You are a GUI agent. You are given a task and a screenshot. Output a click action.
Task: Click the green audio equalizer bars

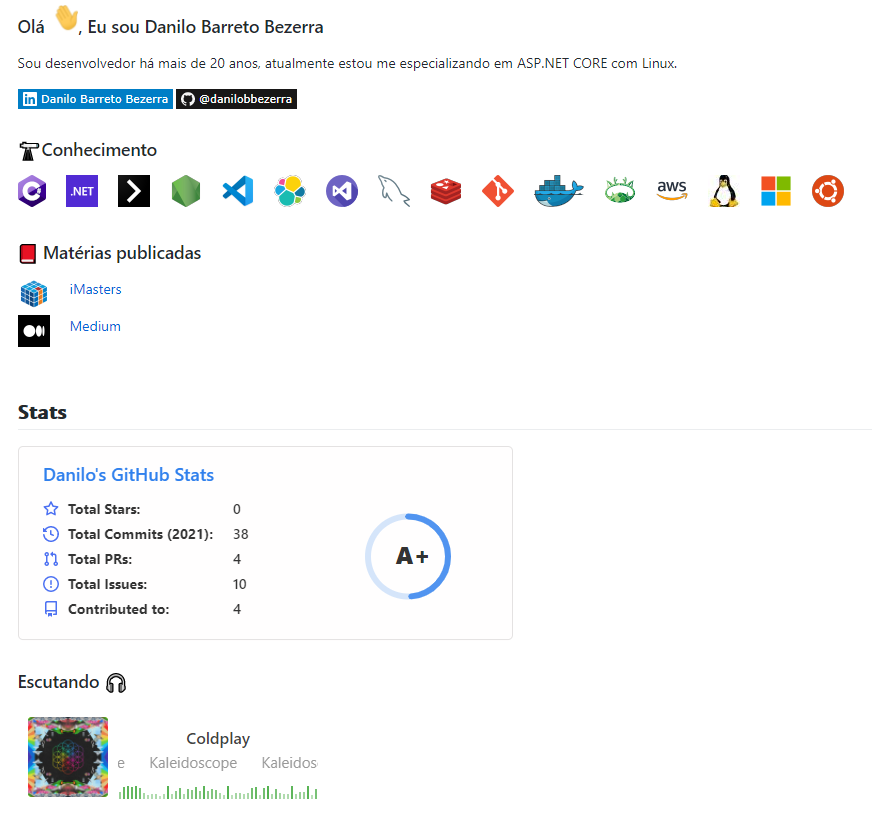click(218, 791)
